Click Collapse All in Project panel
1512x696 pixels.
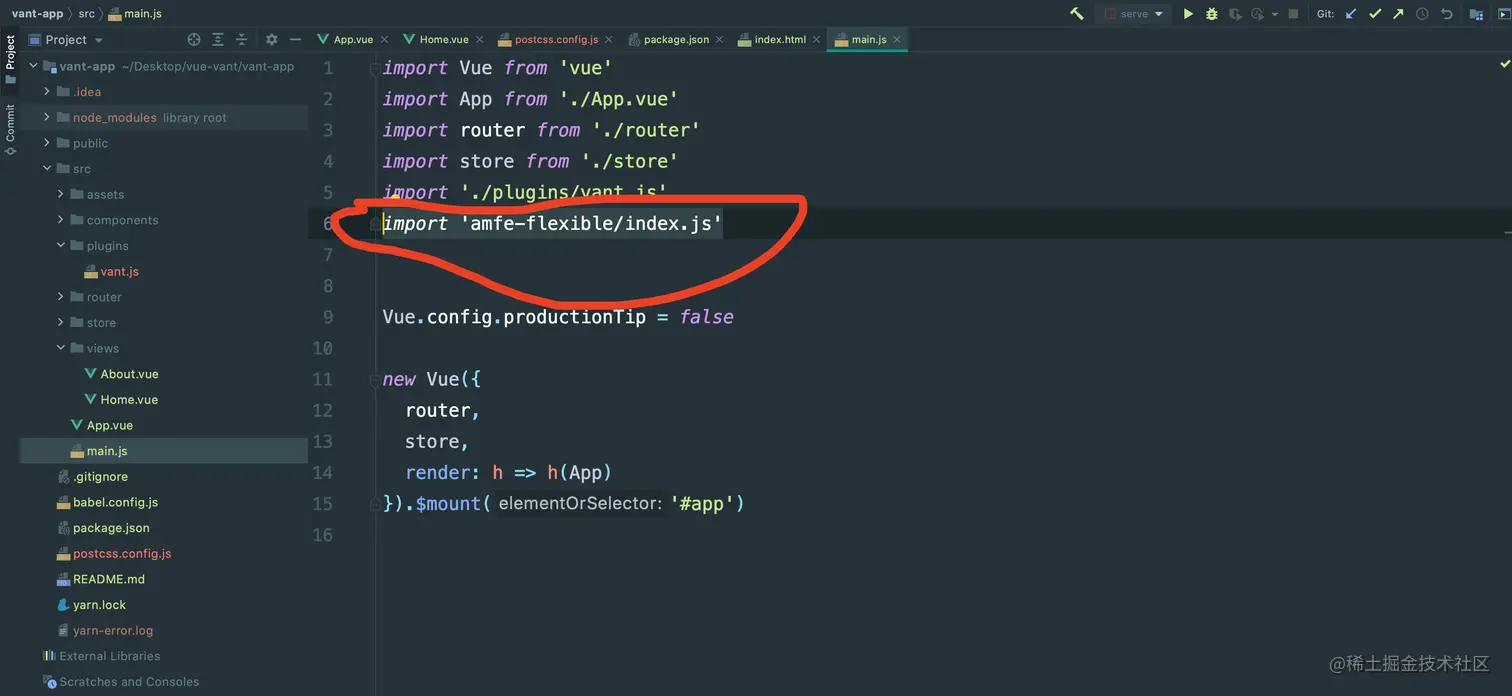coord(241,40)
